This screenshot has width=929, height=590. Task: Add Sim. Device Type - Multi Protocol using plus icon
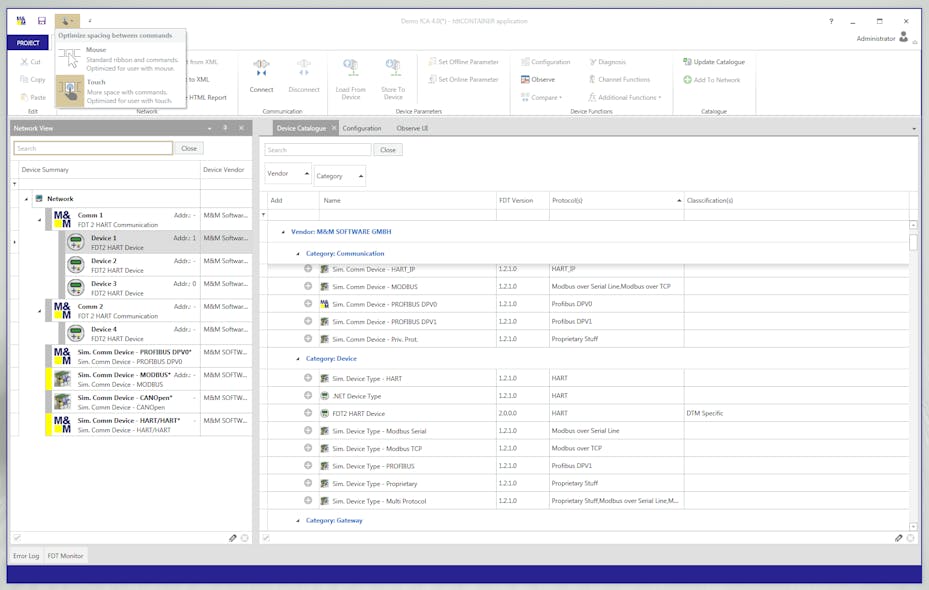point(308,501)
